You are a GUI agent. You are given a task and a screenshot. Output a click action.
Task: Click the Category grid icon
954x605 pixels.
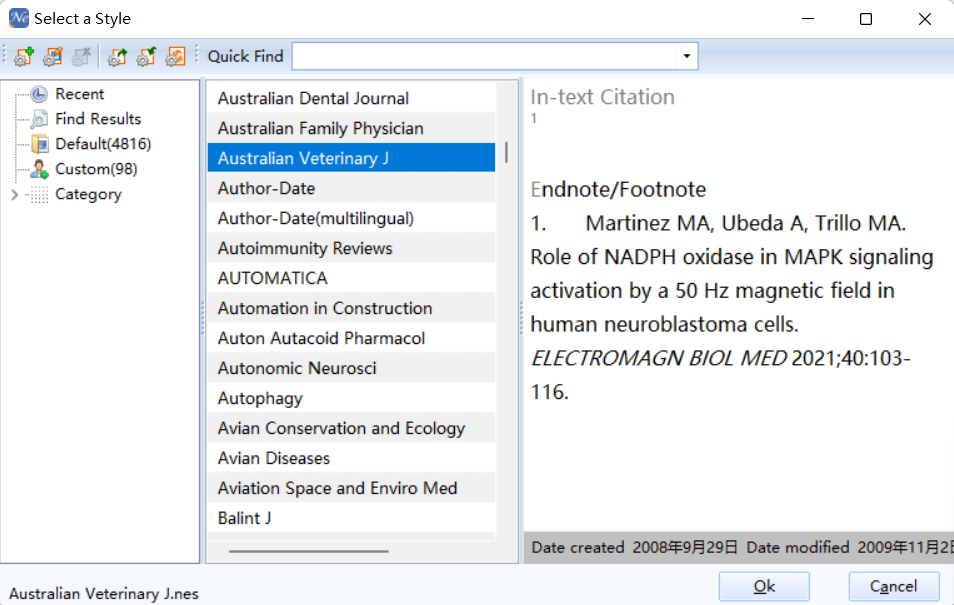tap(39, 194)
